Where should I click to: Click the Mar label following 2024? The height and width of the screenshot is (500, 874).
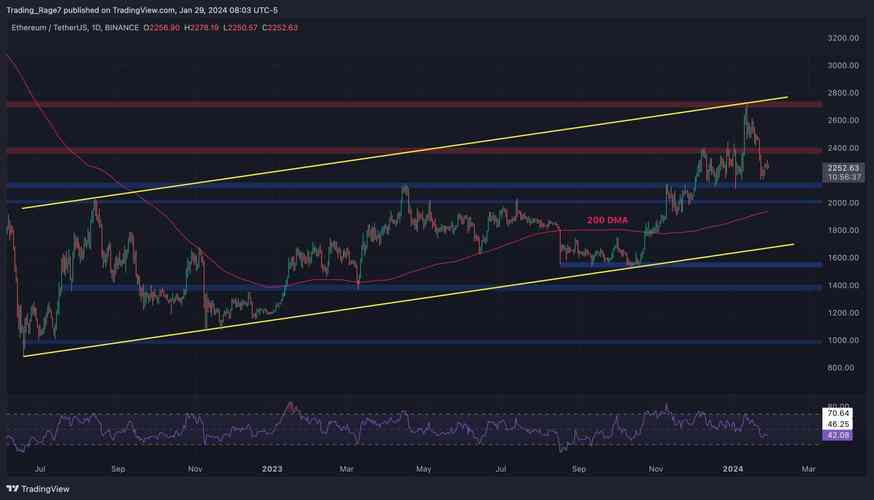click(x=808, y=469)
